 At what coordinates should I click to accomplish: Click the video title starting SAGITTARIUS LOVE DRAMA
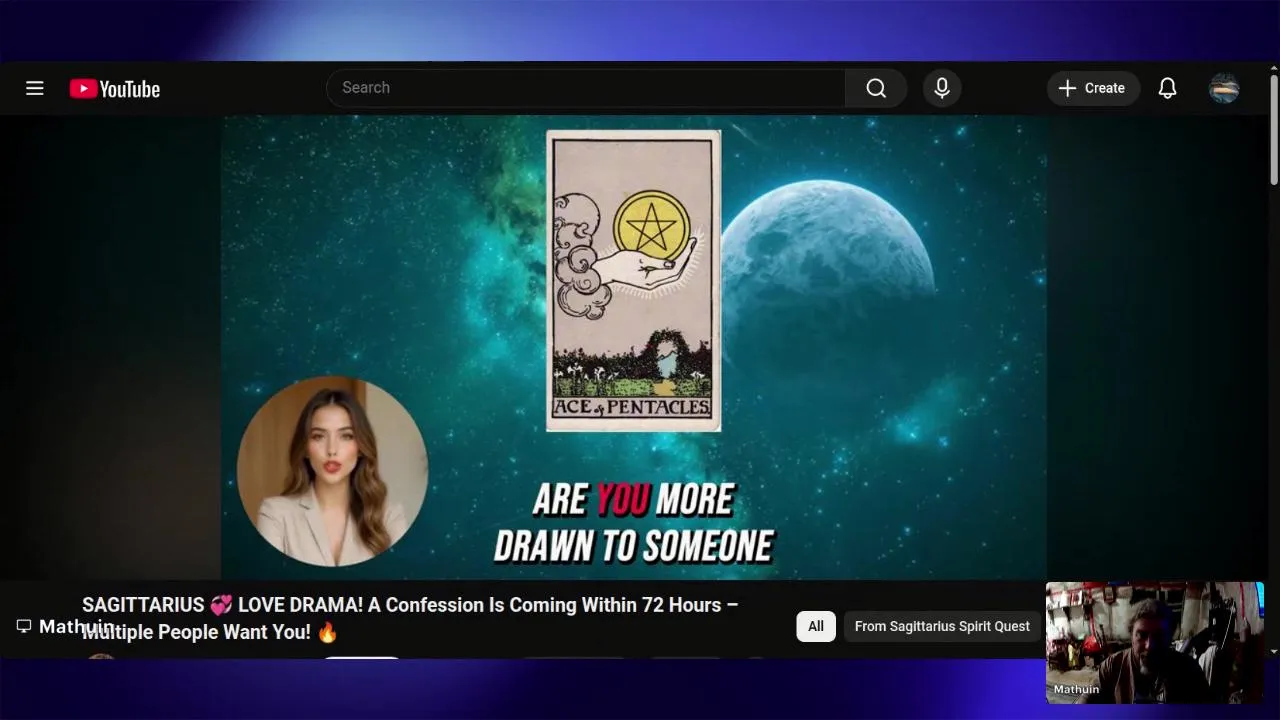click(x=410, y=618)
